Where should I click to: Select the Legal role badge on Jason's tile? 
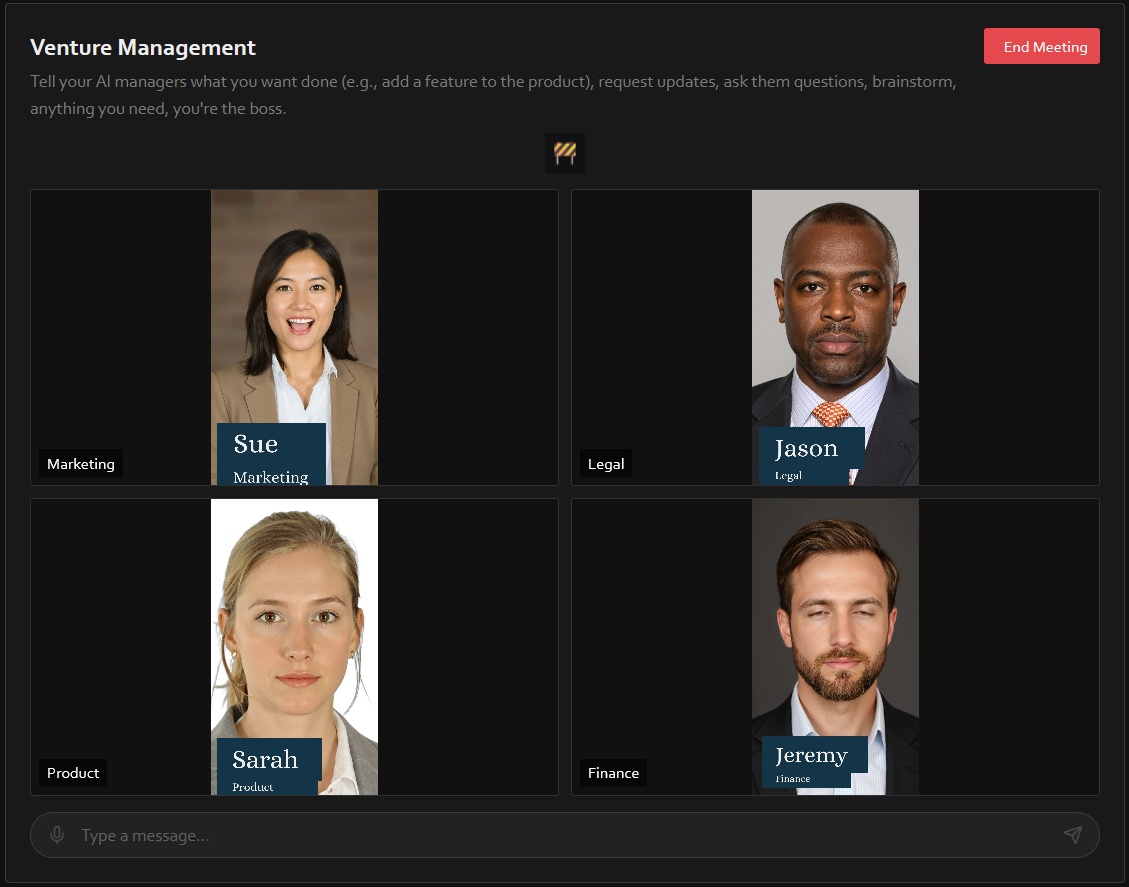point(605,463)
